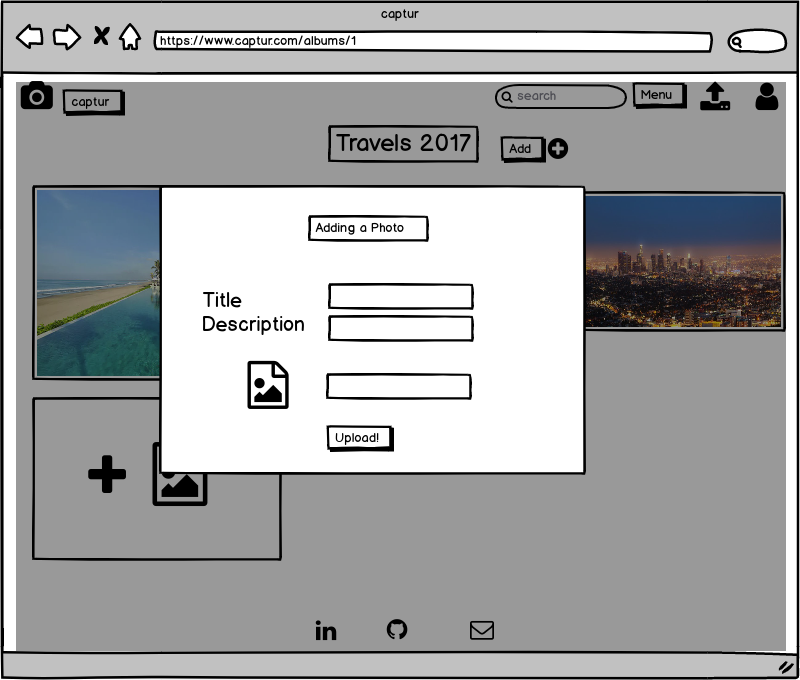
Task: Click the upload tray icon in header
Action: coord(715,96)
